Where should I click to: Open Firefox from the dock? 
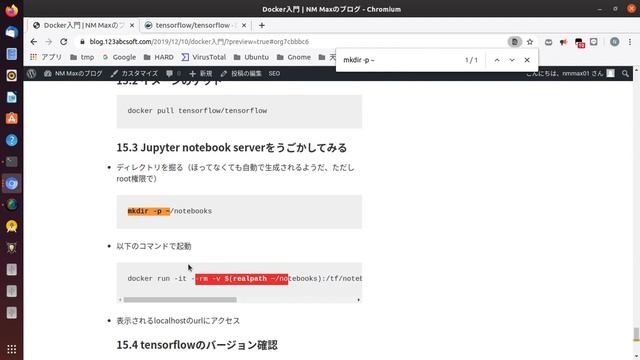coord(11,10)
